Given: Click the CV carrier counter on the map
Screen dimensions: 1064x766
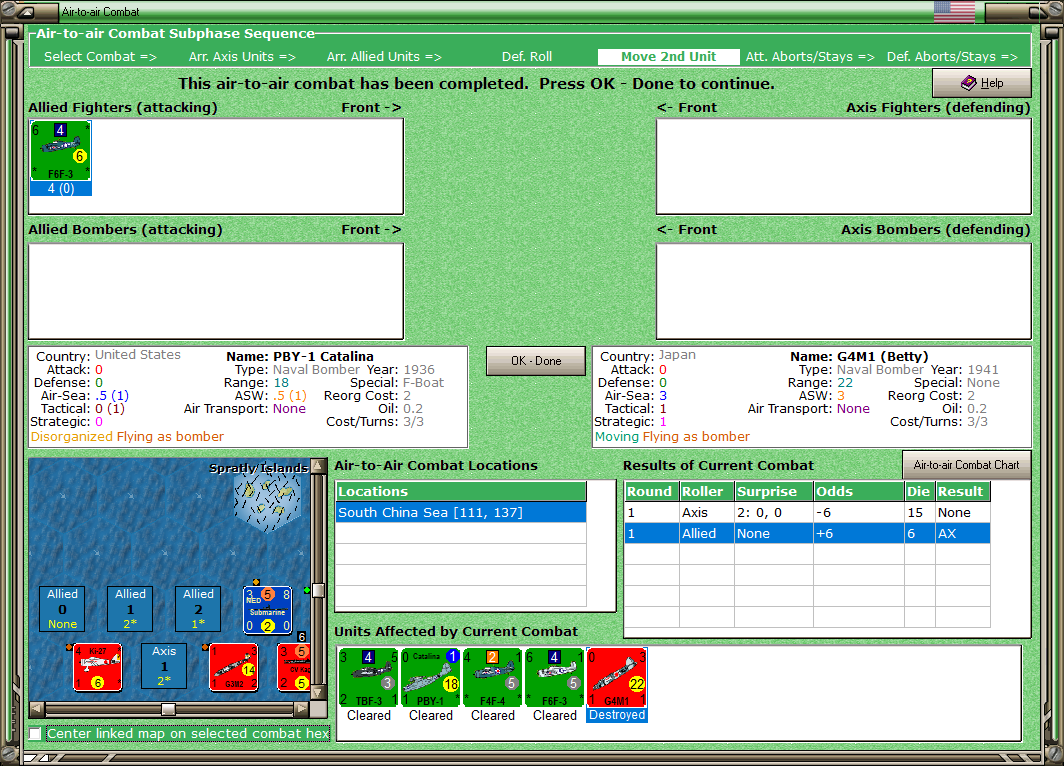Looking at the screenshot, I should tap(294, 668).
